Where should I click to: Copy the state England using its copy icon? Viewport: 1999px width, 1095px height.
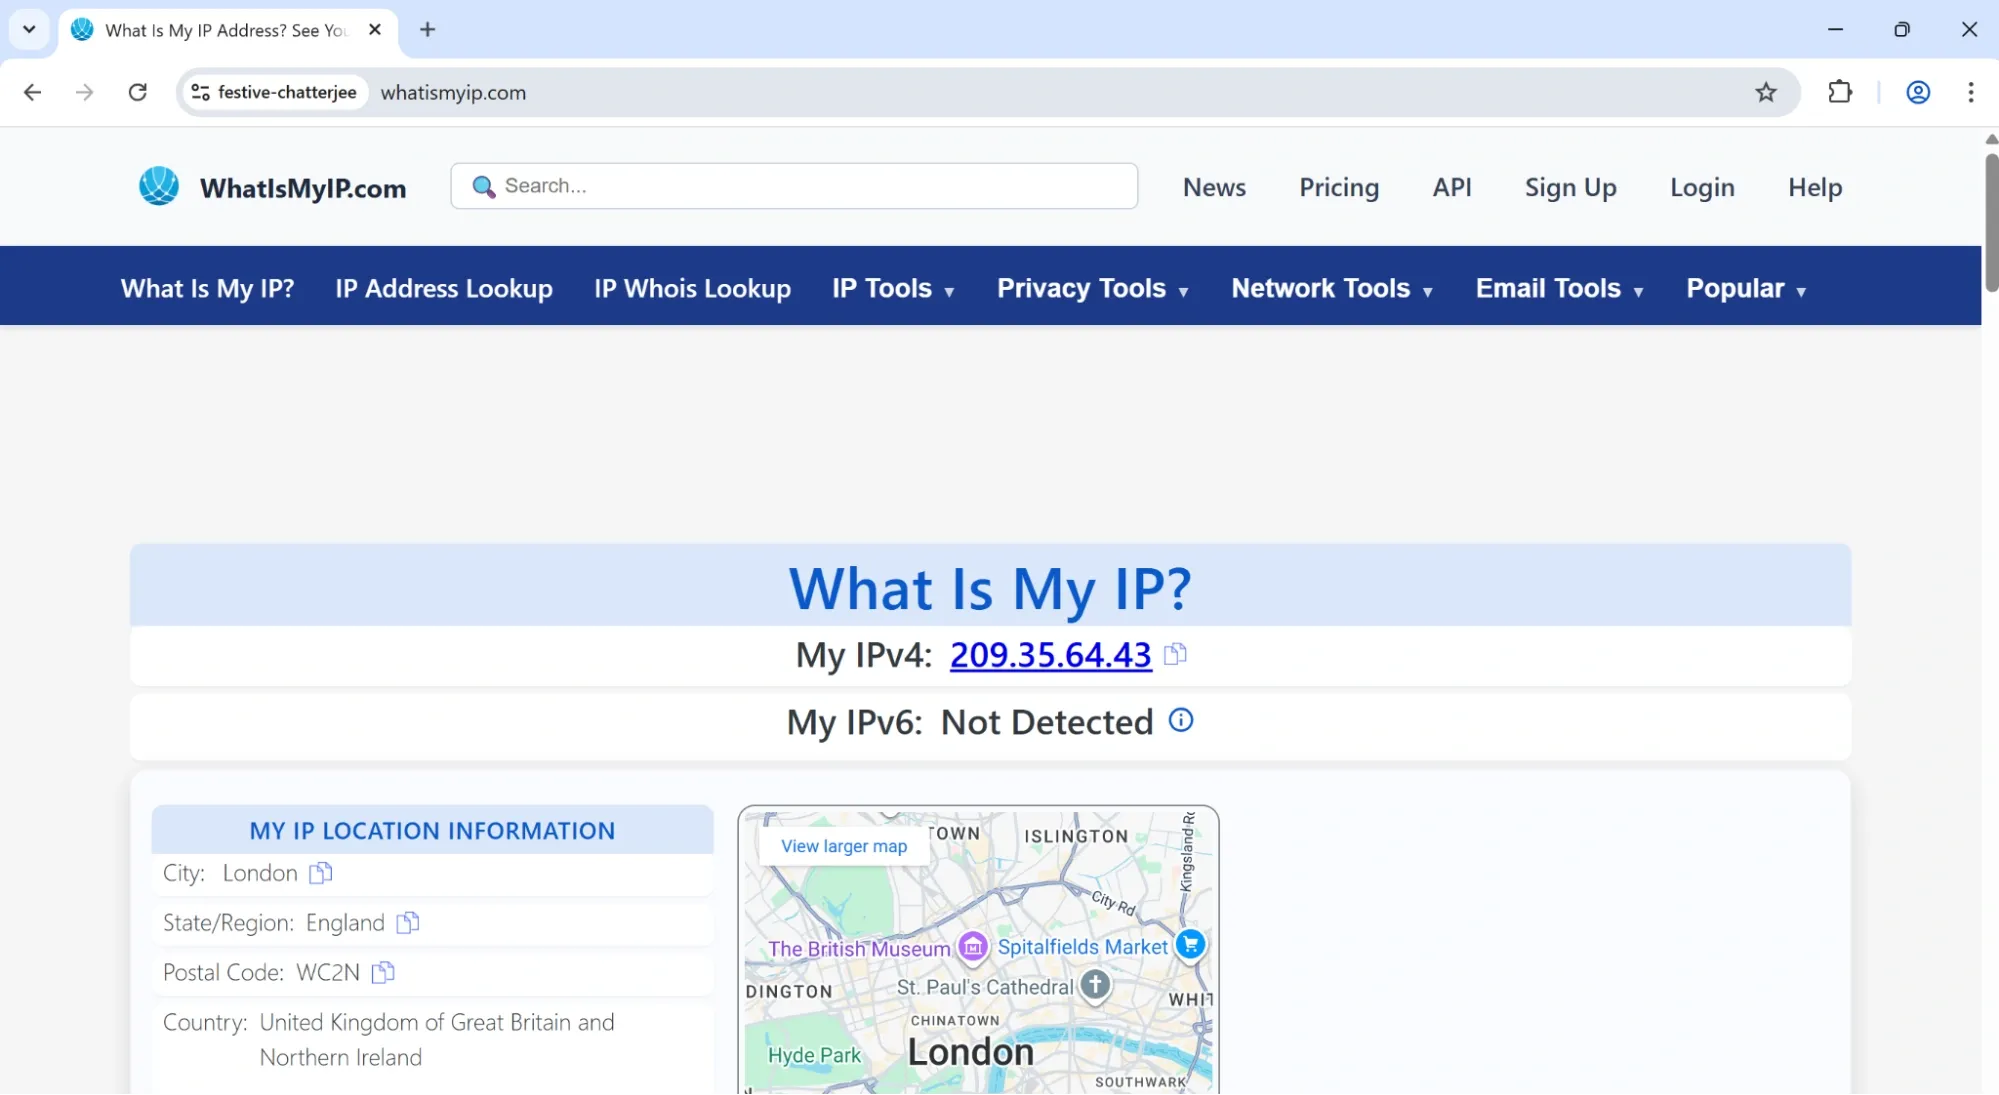point(407,922)
